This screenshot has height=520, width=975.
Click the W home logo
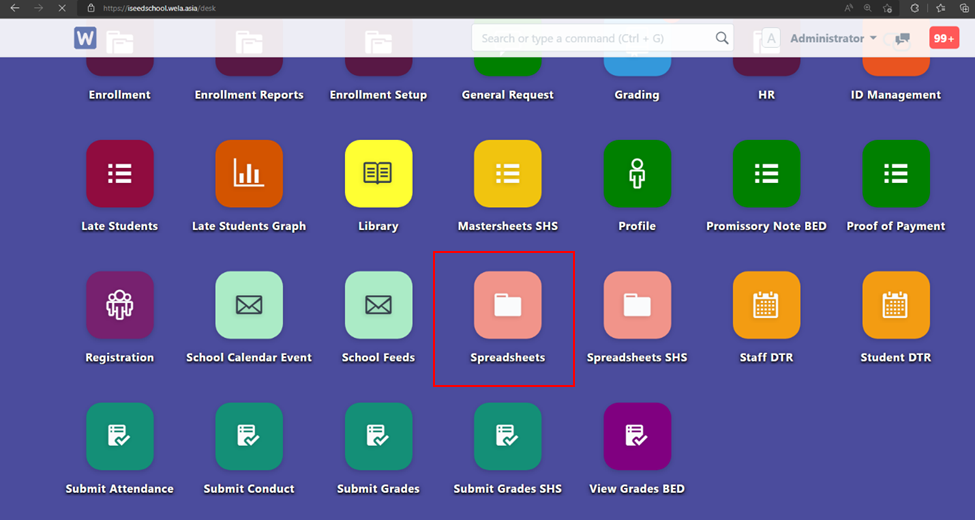(x=85, y=38)
